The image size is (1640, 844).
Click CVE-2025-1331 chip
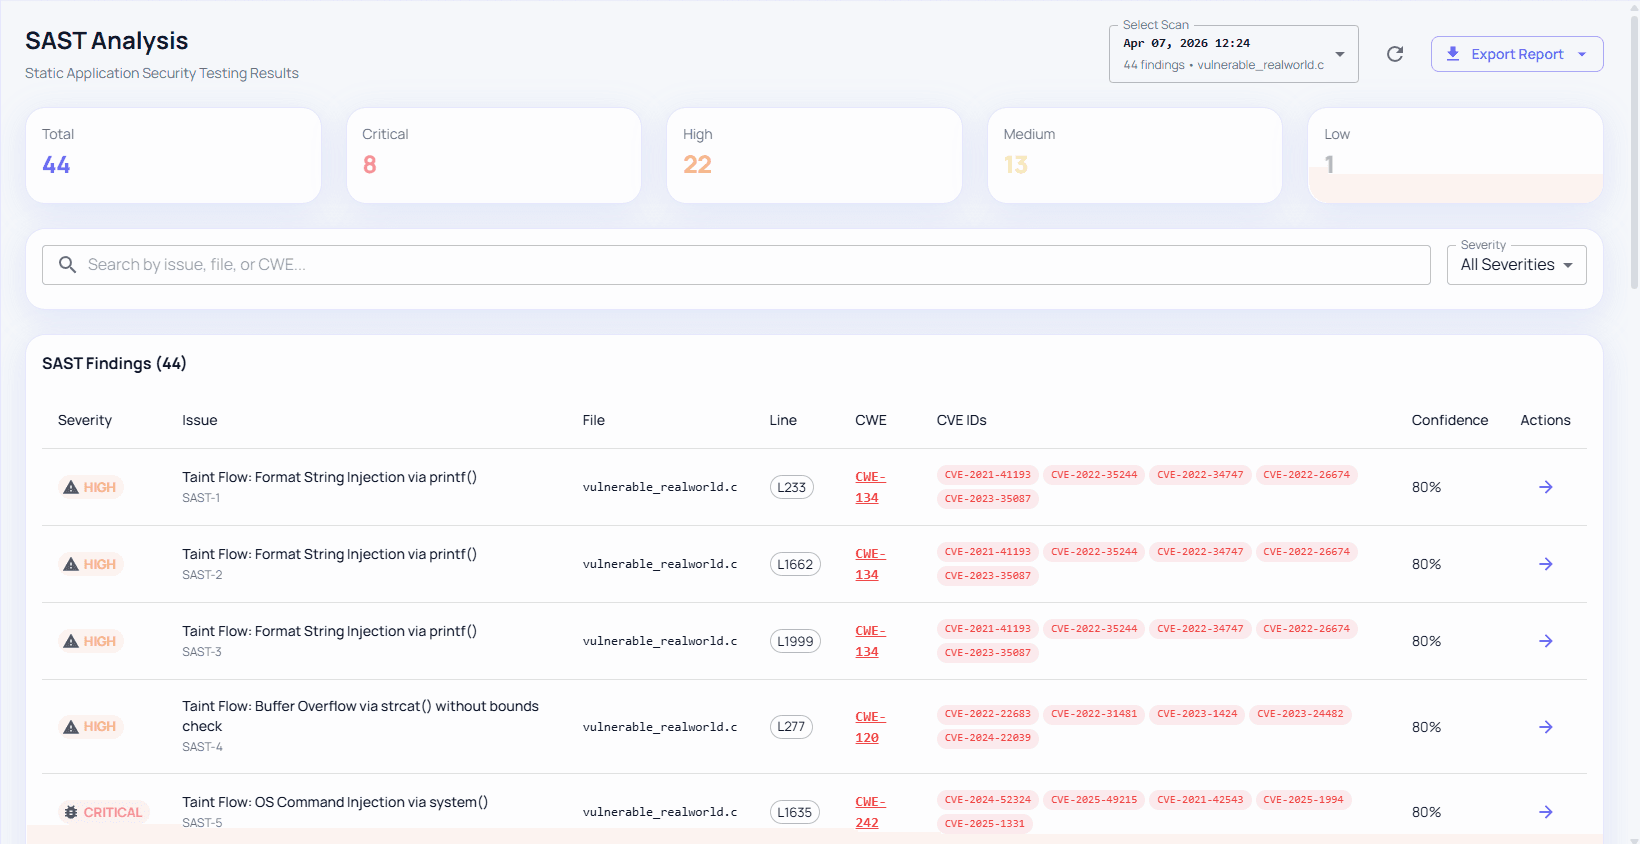click(985, 824)
